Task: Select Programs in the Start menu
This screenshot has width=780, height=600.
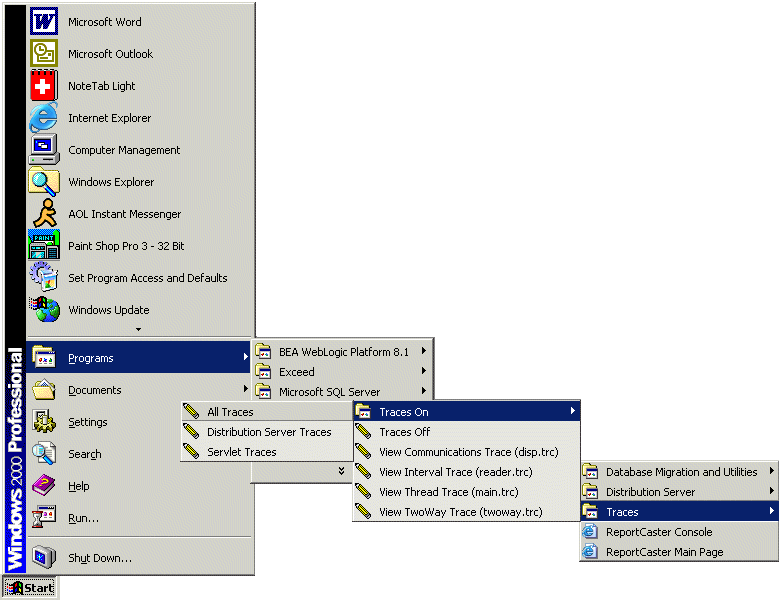Action: [x=138, y=357]
